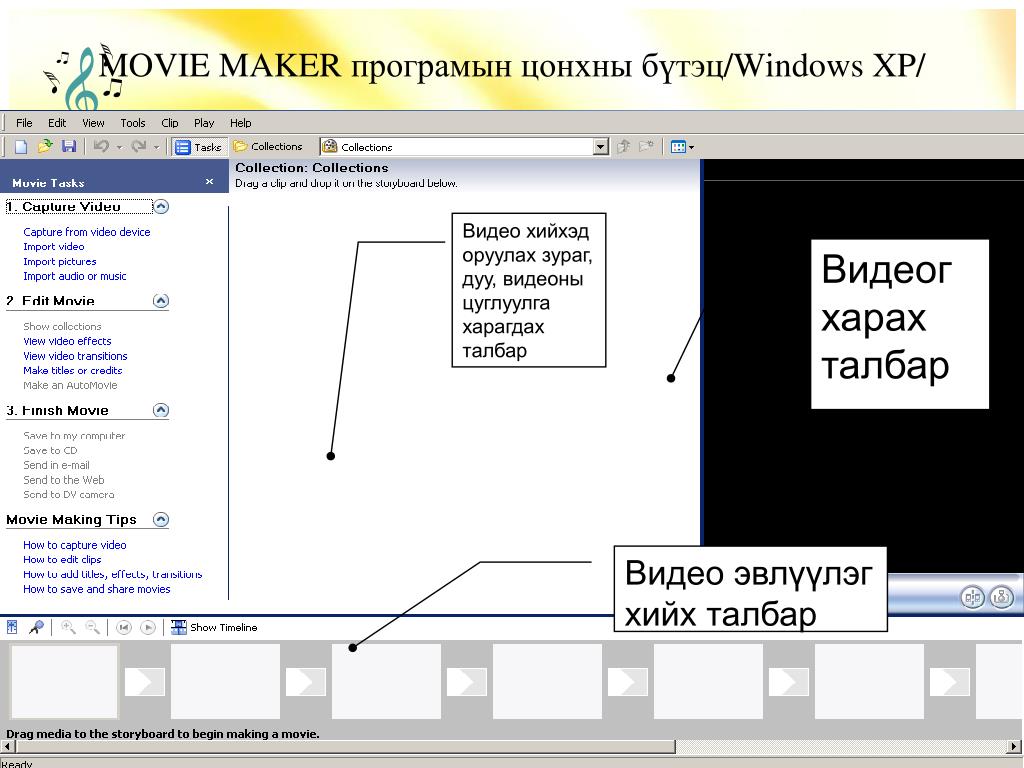
Task: Click the Import pictures link
Action: (59, 261)
